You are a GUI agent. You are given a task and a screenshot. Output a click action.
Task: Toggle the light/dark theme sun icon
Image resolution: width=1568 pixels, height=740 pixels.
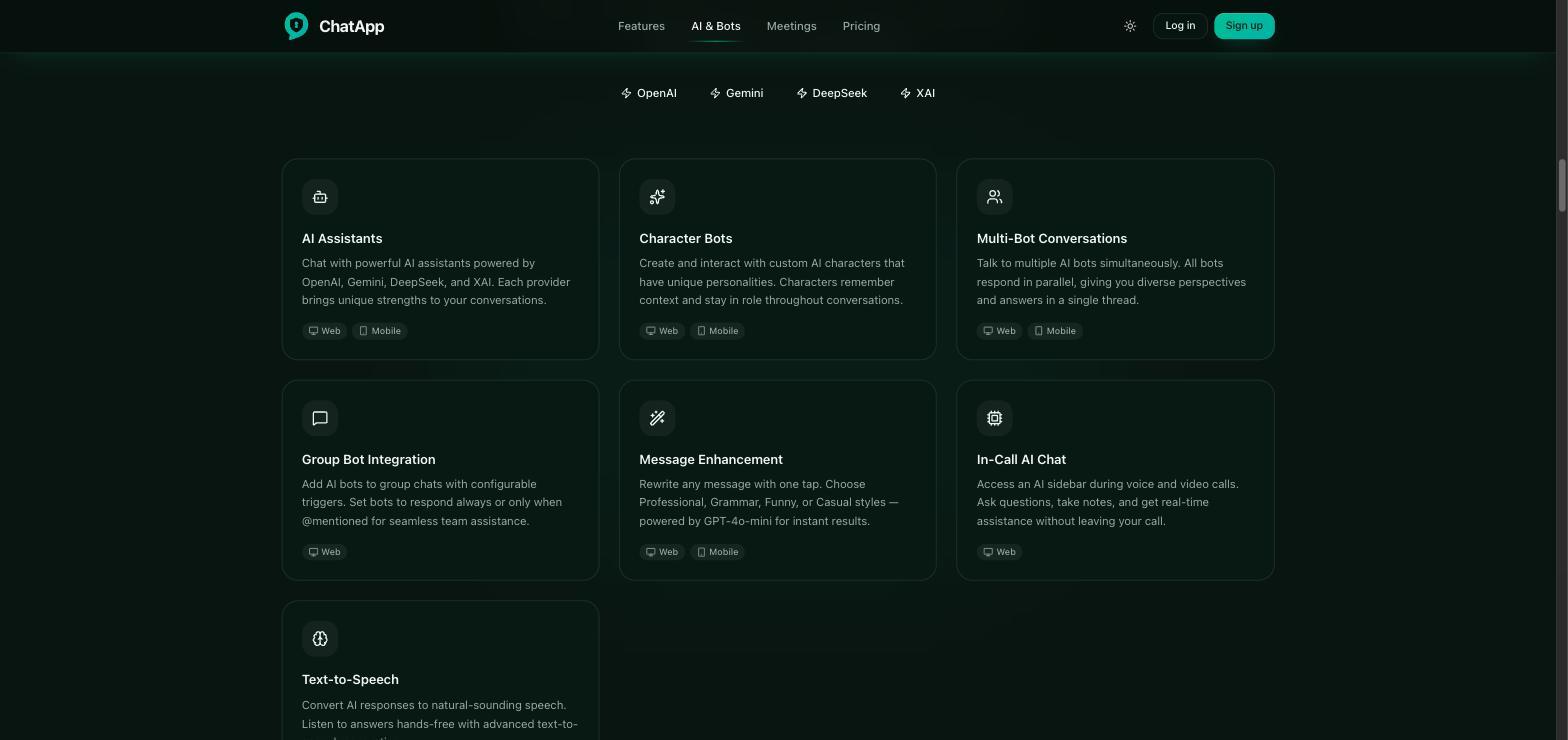(x=1130, y=26)
